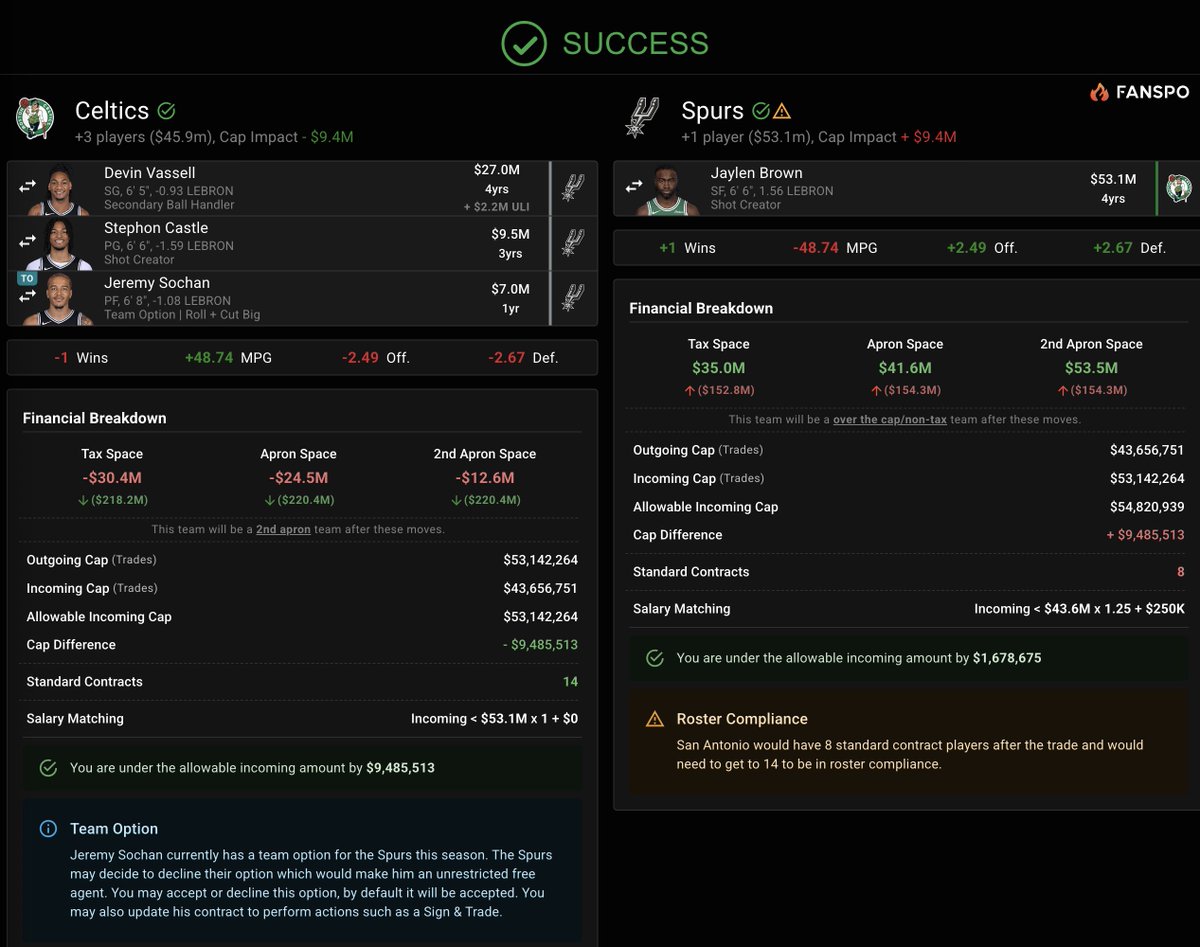
Task: Select Jeremy Sochan player name
Action: (x=157, y=283)
